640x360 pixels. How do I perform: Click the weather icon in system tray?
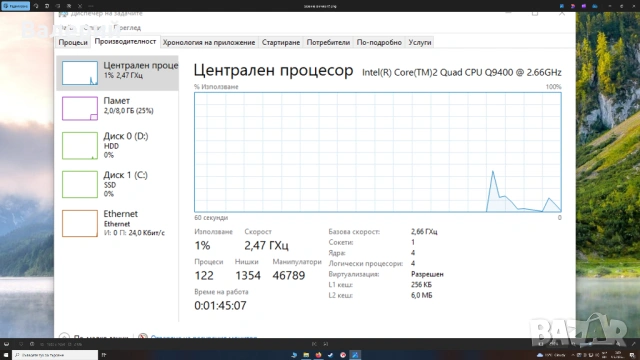pos(540,355)
